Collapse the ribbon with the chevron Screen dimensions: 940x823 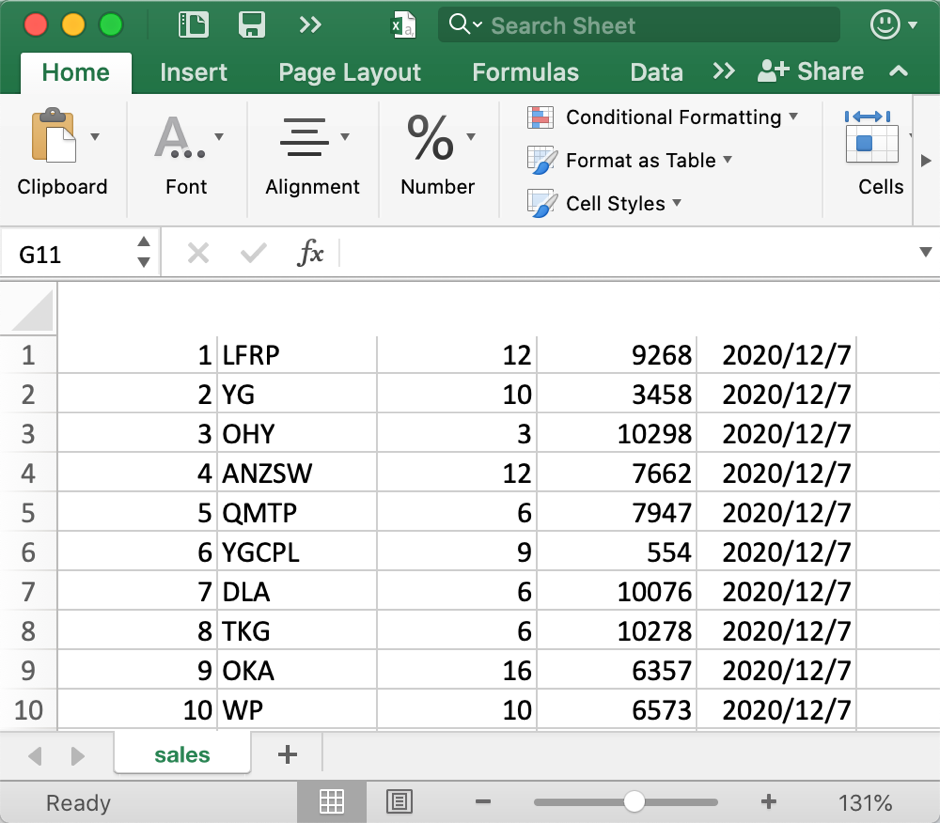point(898,71)
